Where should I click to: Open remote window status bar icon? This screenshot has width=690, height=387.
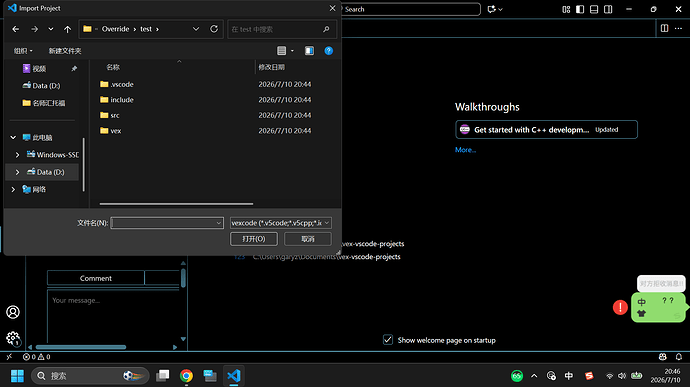[x=9, y=357]
